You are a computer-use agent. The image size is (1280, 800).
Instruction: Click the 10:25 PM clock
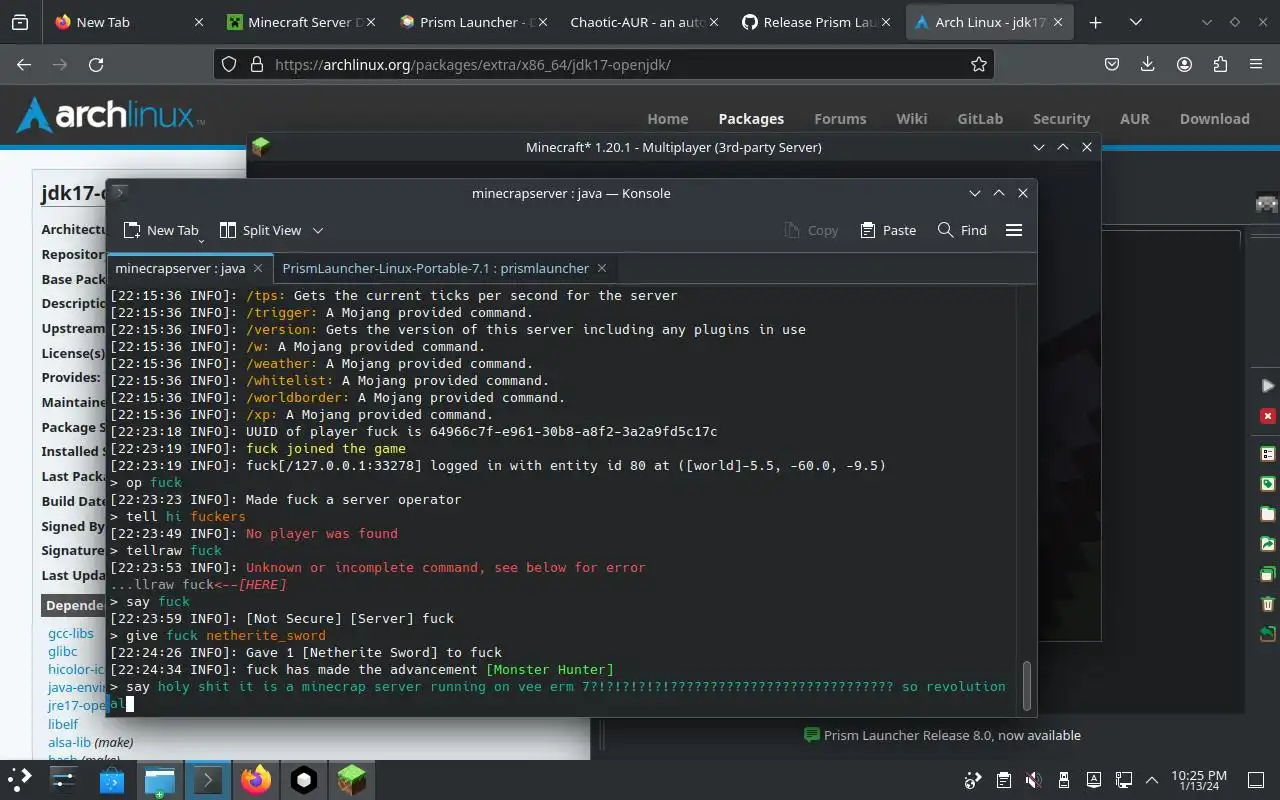click(x=1198, y=775)
